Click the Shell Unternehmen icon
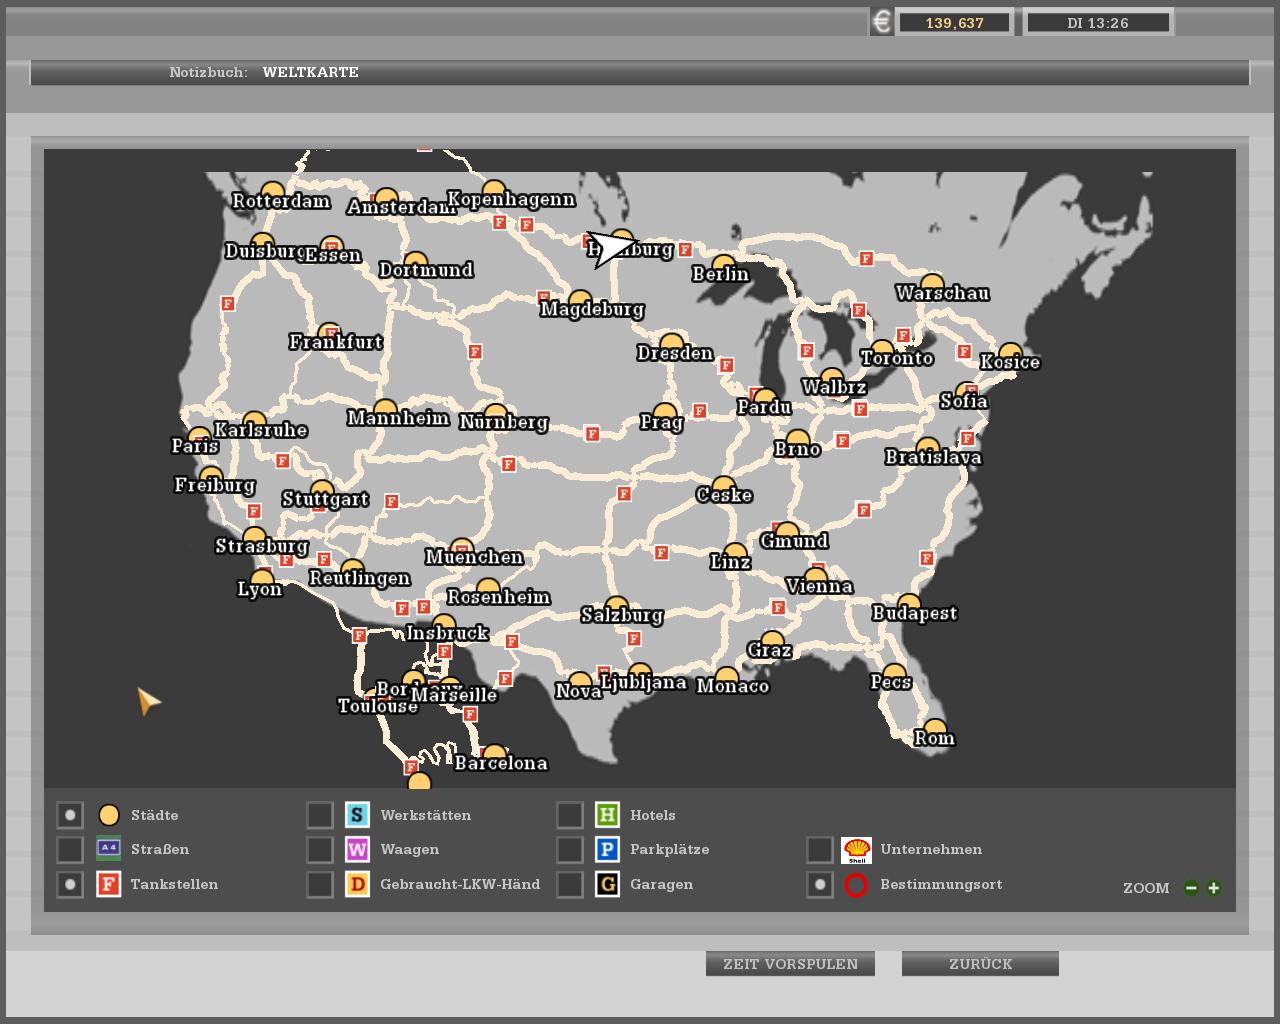1280x1024 pixels. (856, 850)
